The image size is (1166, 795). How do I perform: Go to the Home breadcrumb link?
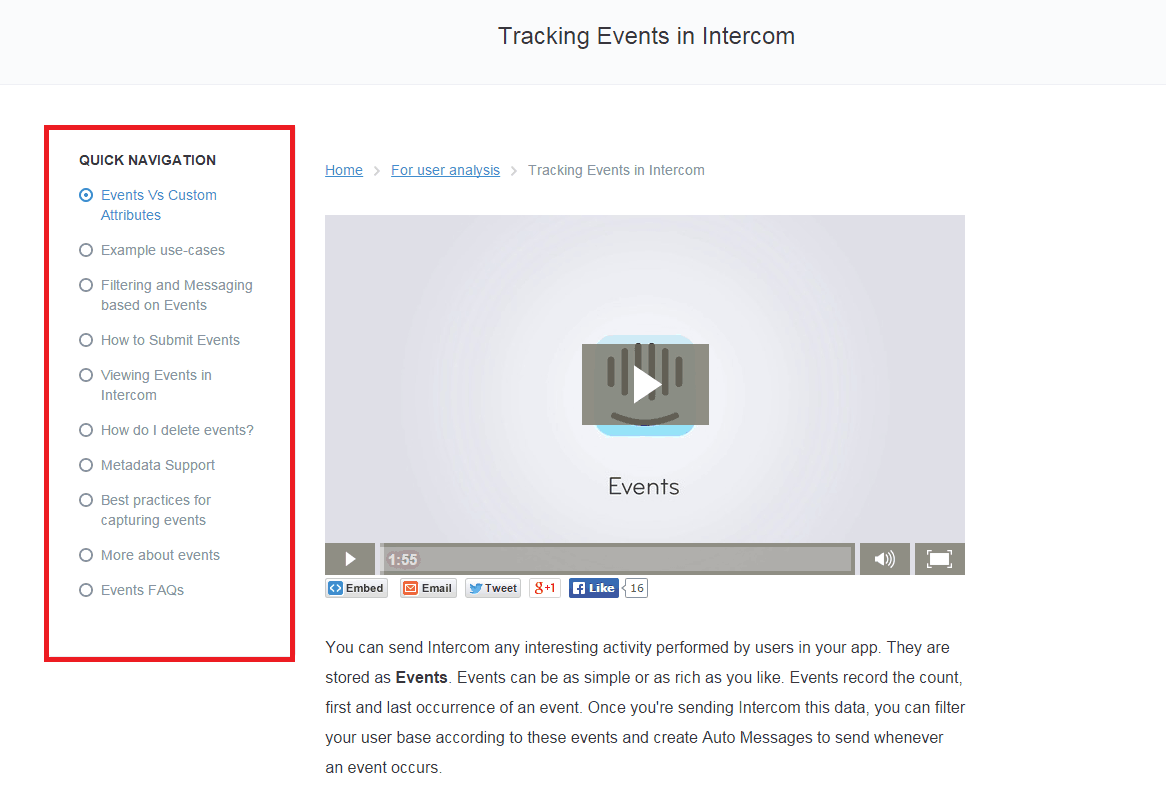344,170
